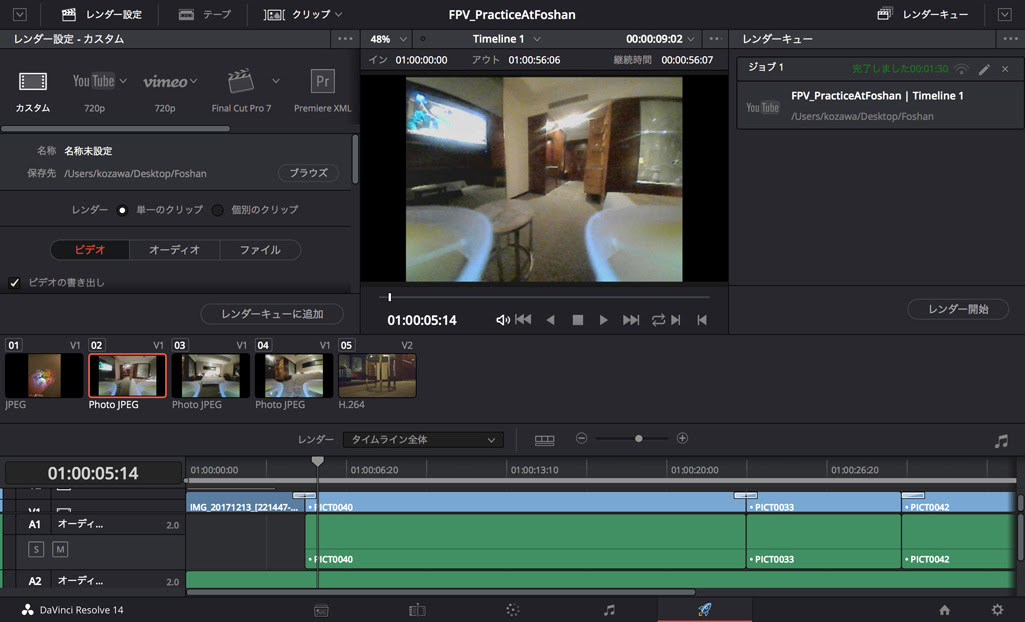This screenshot has height=622, width=1025.
Task: Click the レンダー開始 button
Action: click(957, 309)
